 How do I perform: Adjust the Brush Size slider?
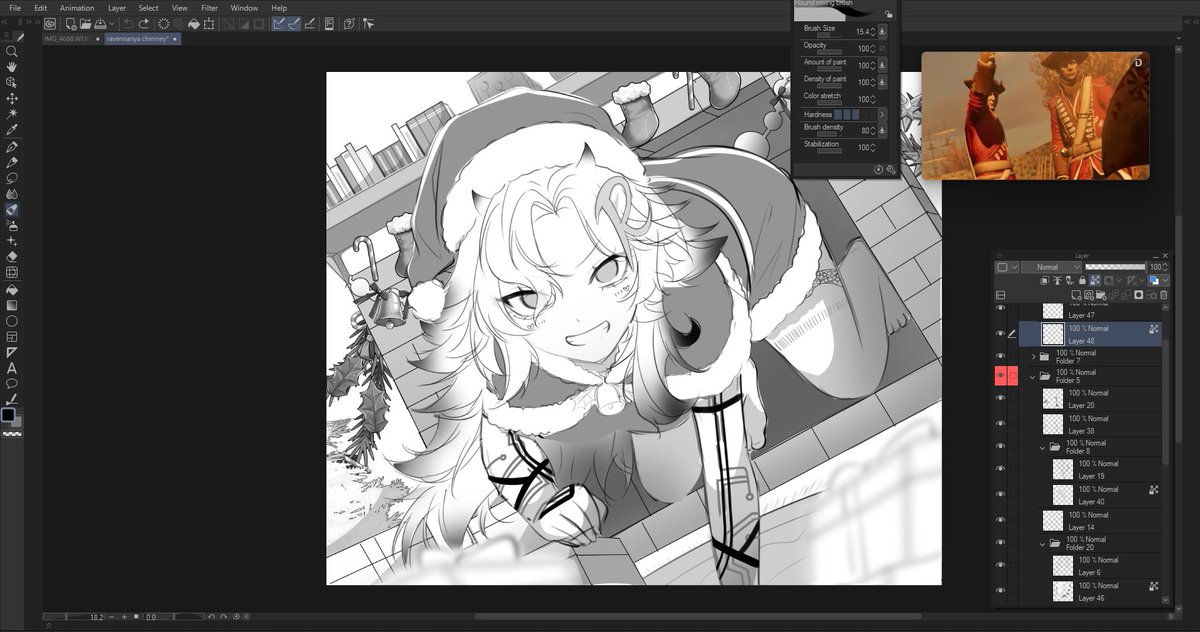830,35
